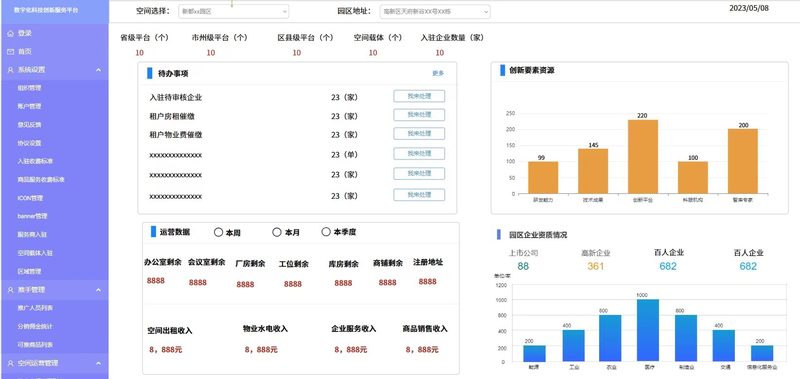Open 商品服务收费标准 in the sidebar
Viewport: 800px width, 379px height.
click(41, 180)
